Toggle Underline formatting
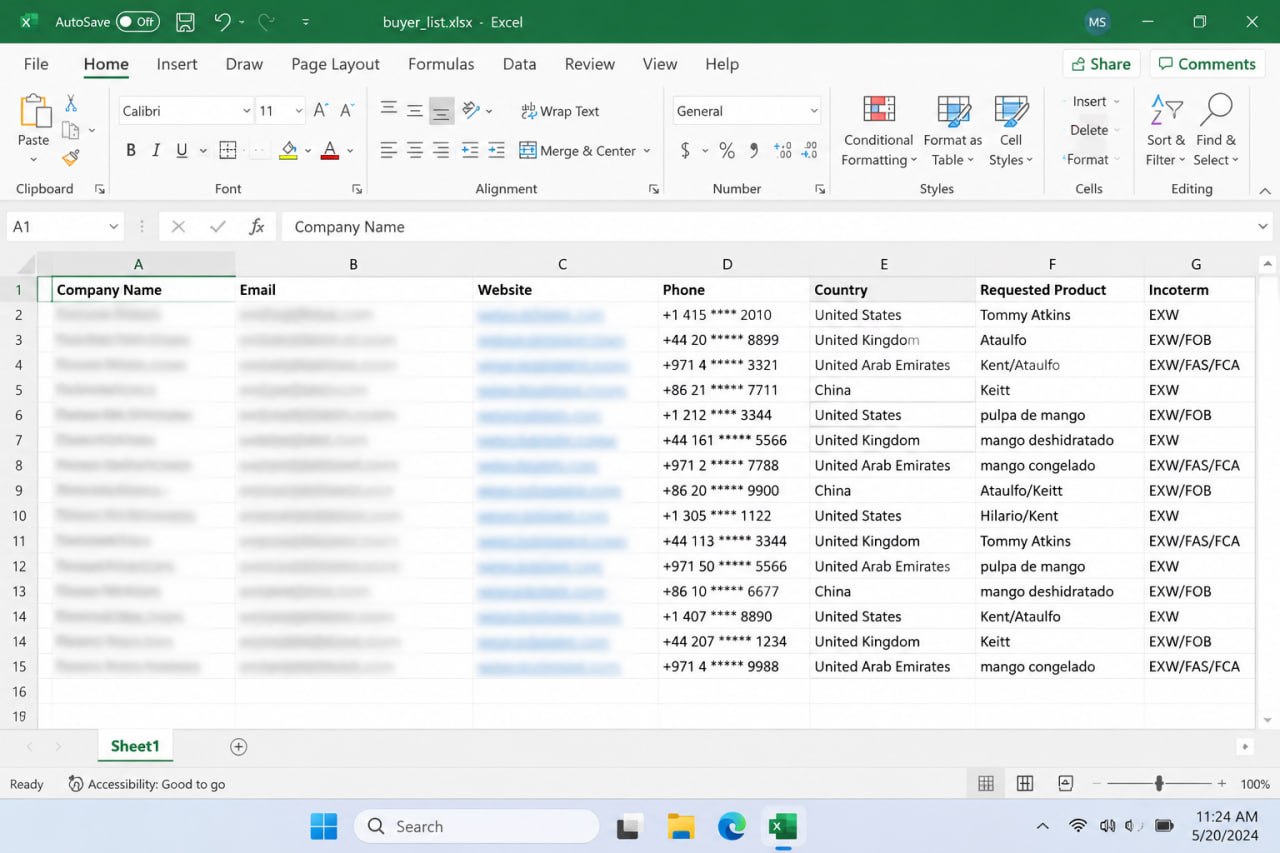 pos(181,151)
